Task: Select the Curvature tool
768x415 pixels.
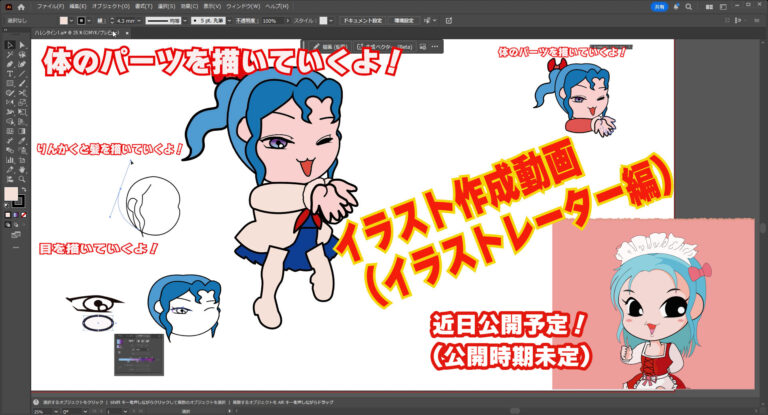Action: pyautogui.click(x=22, y=64)
